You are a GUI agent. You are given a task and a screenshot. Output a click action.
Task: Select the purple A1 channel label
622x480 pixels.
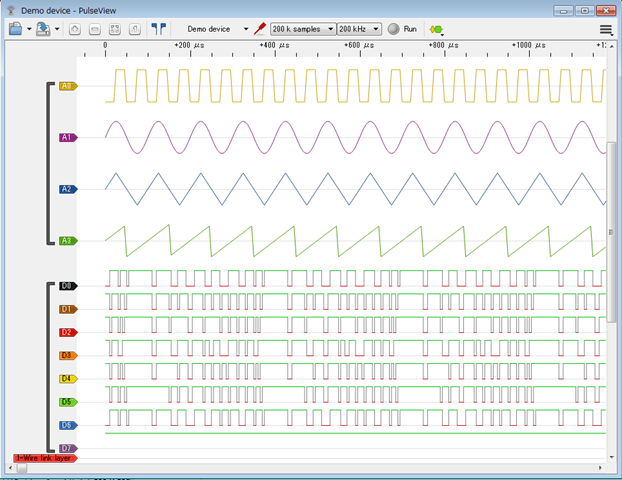coord(68,137)
